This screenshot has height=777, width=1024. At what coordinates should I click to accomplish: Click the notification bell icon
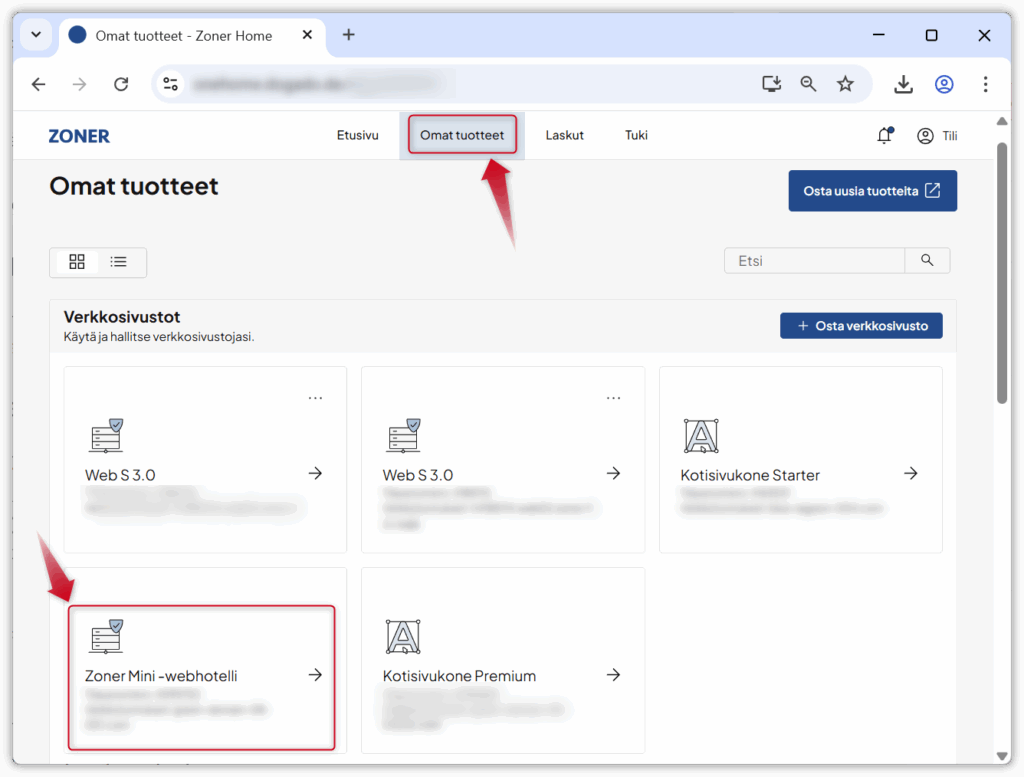point(884,136)
